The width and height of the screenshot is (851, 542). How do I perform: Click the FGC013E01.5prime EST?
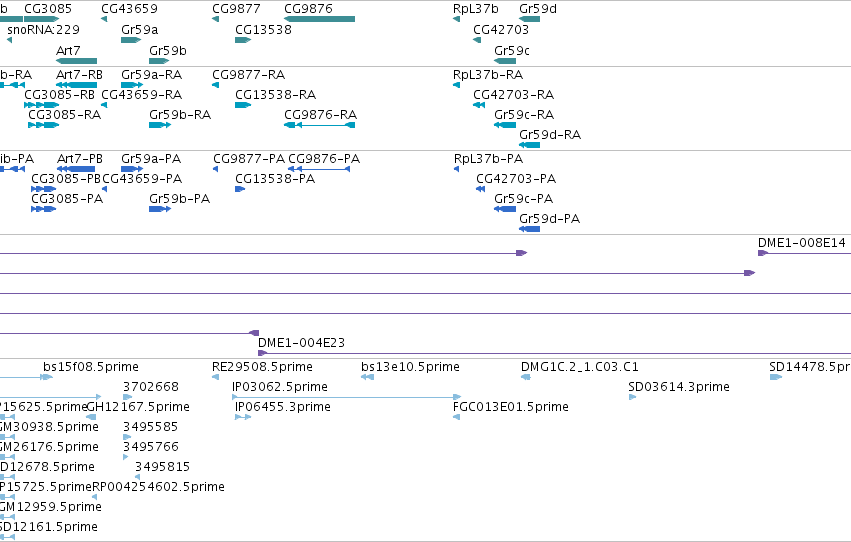click(x=456, y=417)
